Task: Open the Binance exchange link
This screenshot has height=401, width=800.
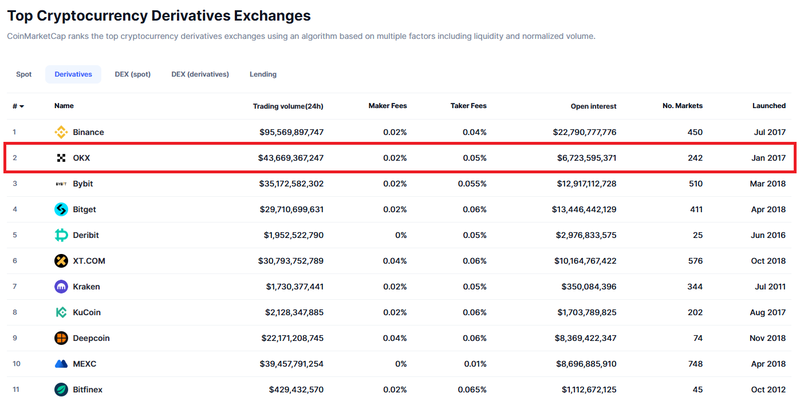Action: pyautogui.click(x=88, y=132)
